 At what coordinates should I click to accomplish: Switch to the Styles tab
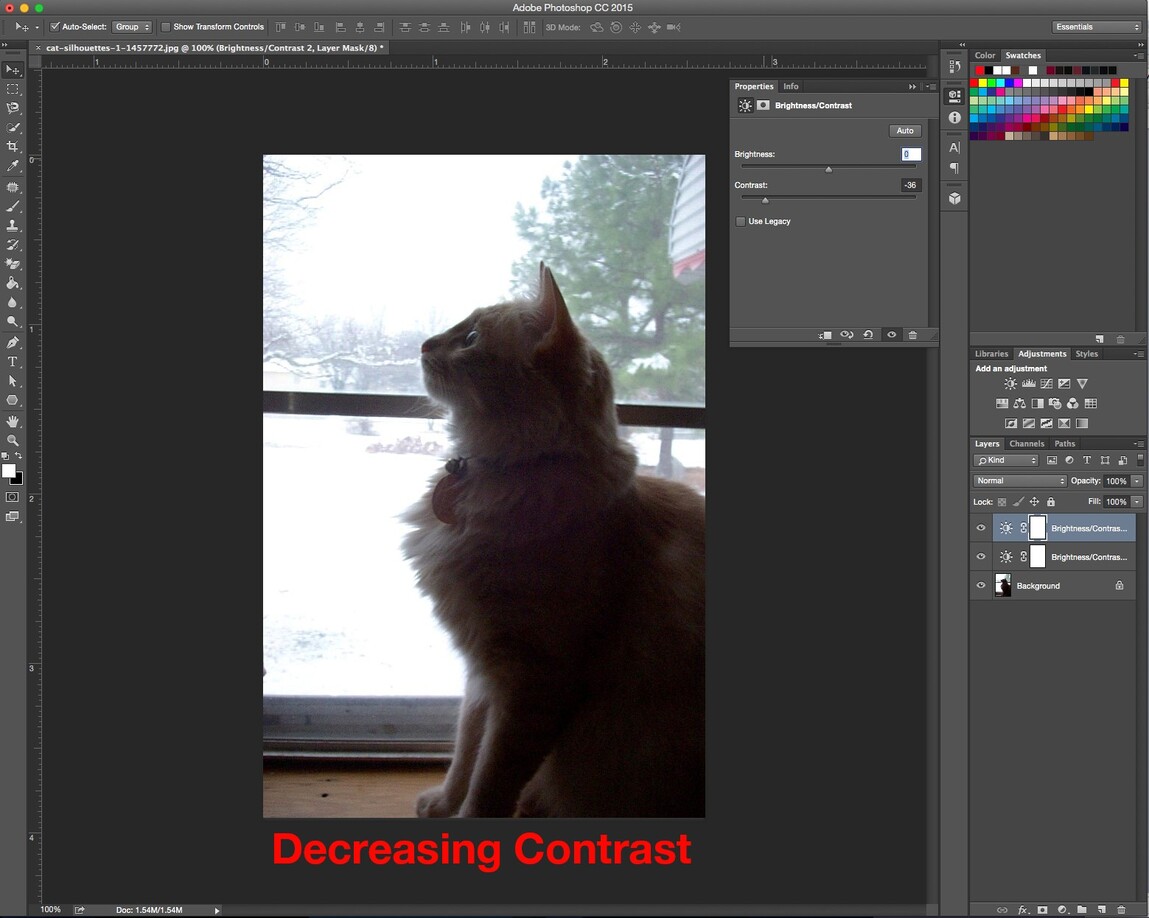[1087, 354]
